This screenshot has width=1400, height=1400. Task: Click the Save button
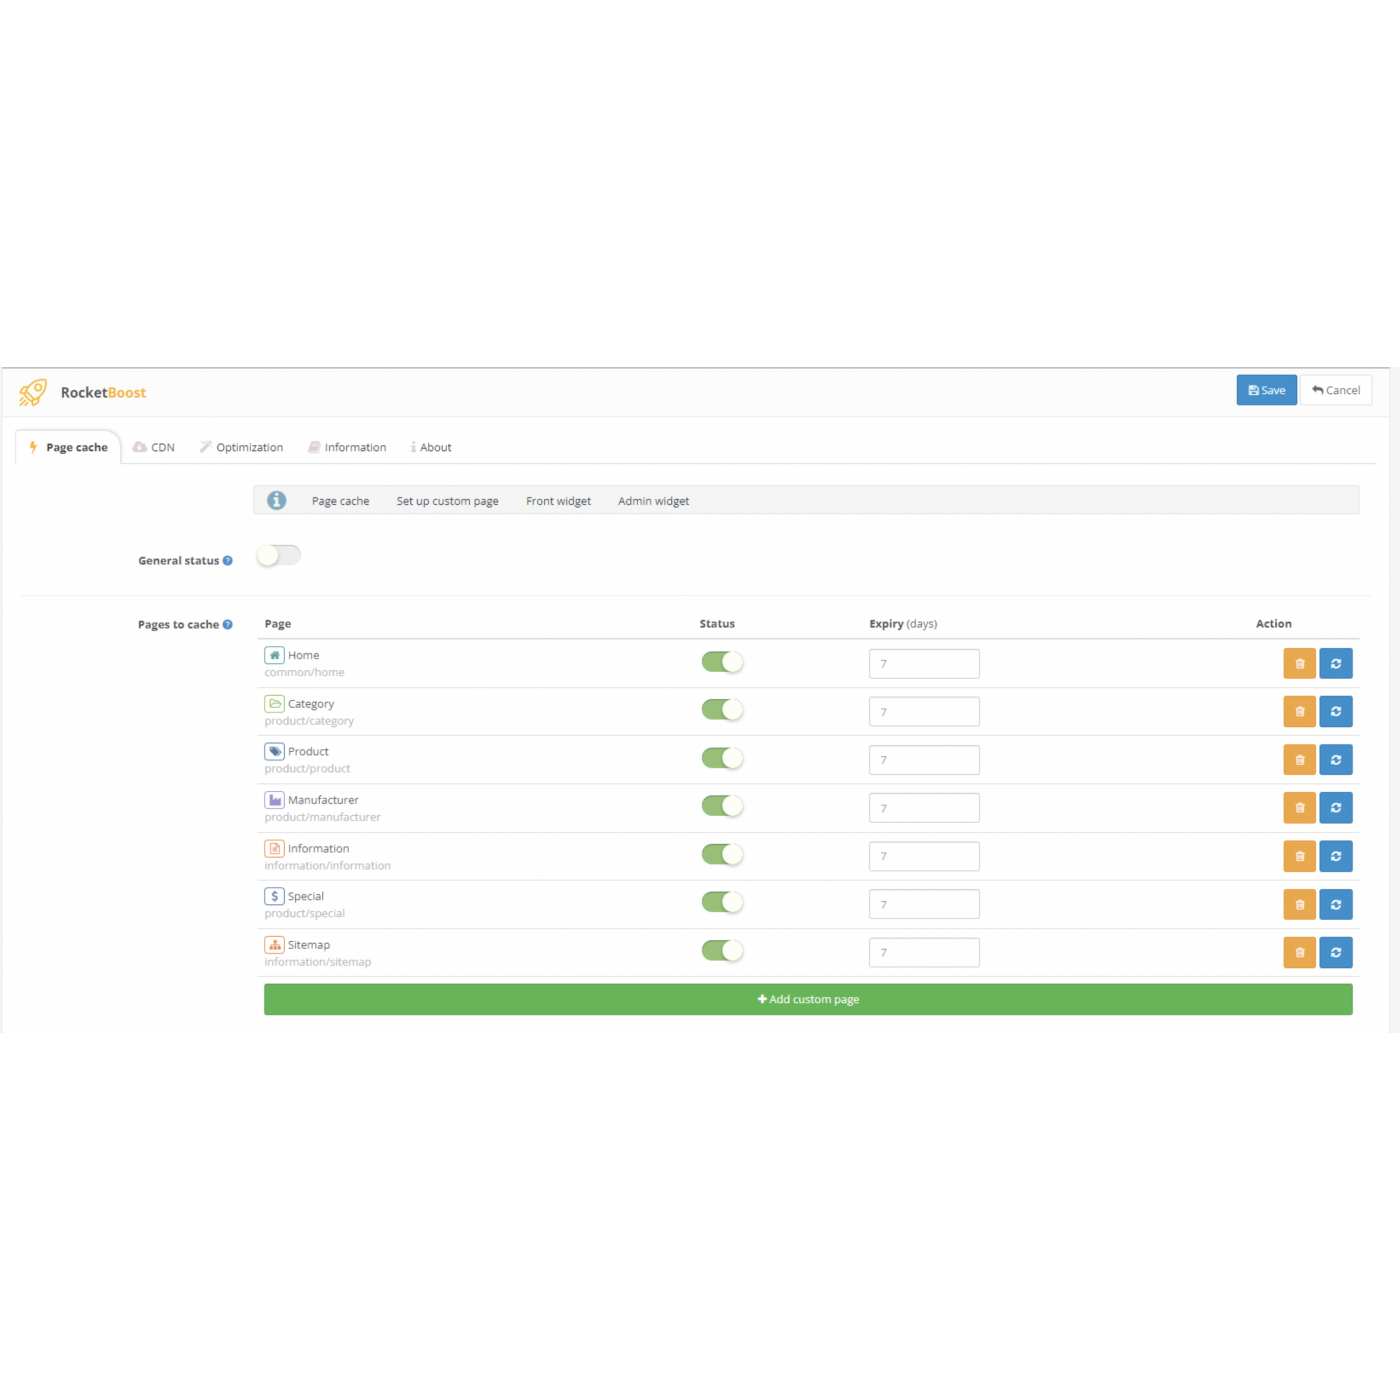click(x=1266, y=390)
